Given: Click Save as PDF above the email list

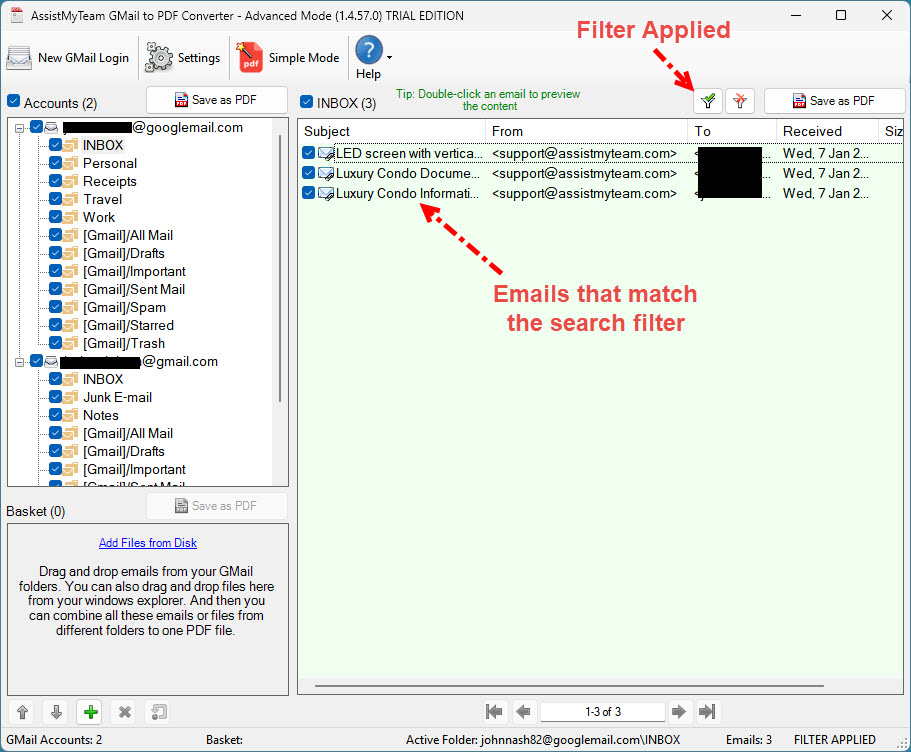Looking at the screenshot, I should [x=834, y=100].
